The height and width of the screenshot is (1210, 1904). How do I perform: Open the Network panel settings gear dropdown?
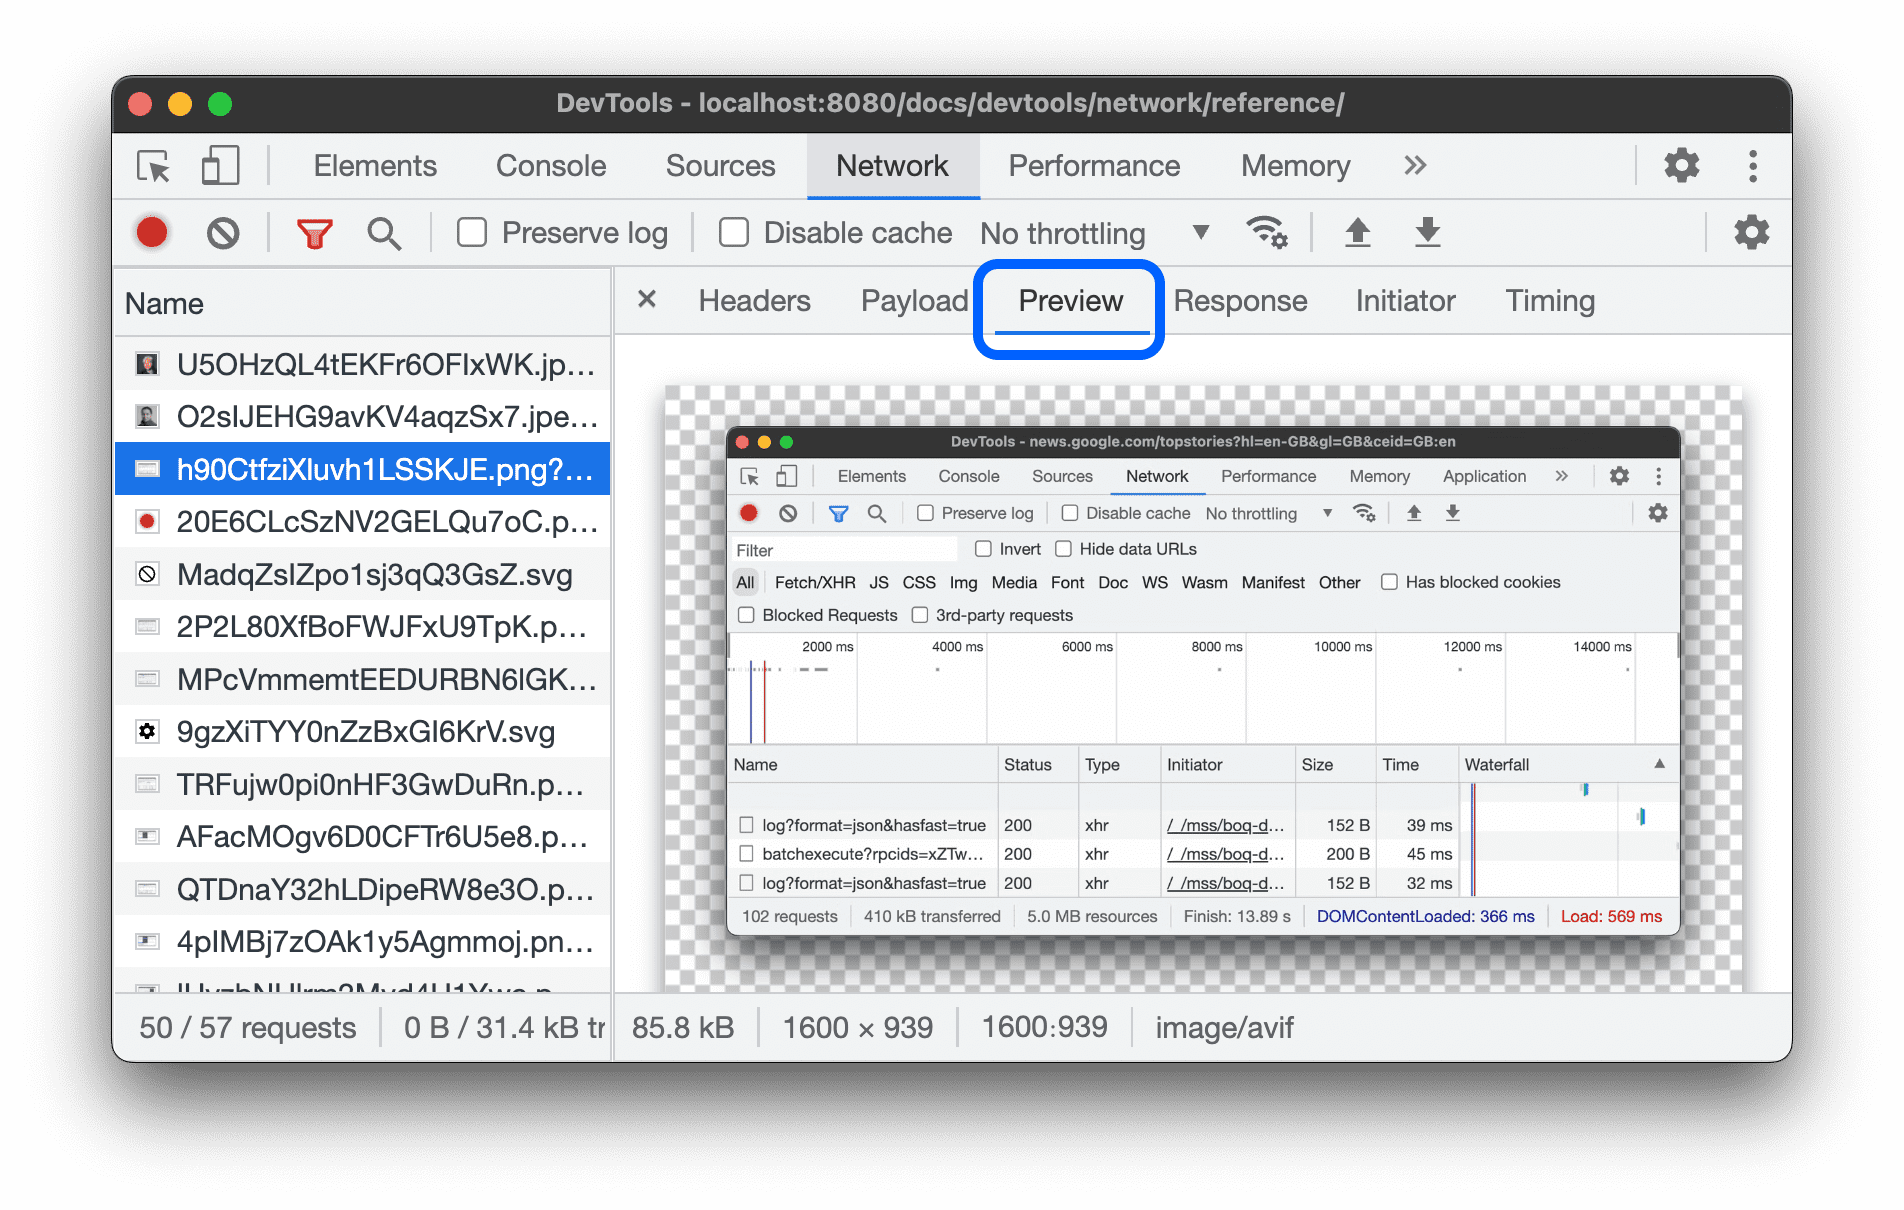[x=1751, y=232]
